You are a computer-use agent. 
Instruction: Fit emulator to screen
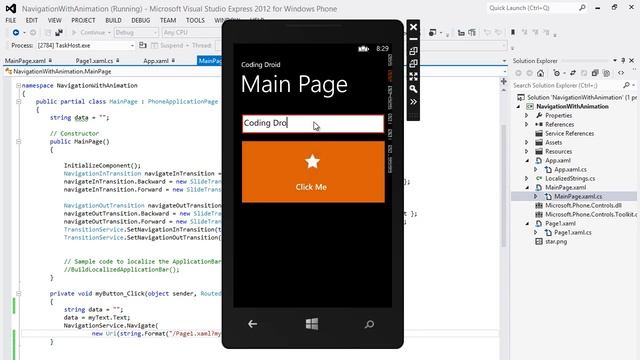pyautogui.click(x=413, y=76)
